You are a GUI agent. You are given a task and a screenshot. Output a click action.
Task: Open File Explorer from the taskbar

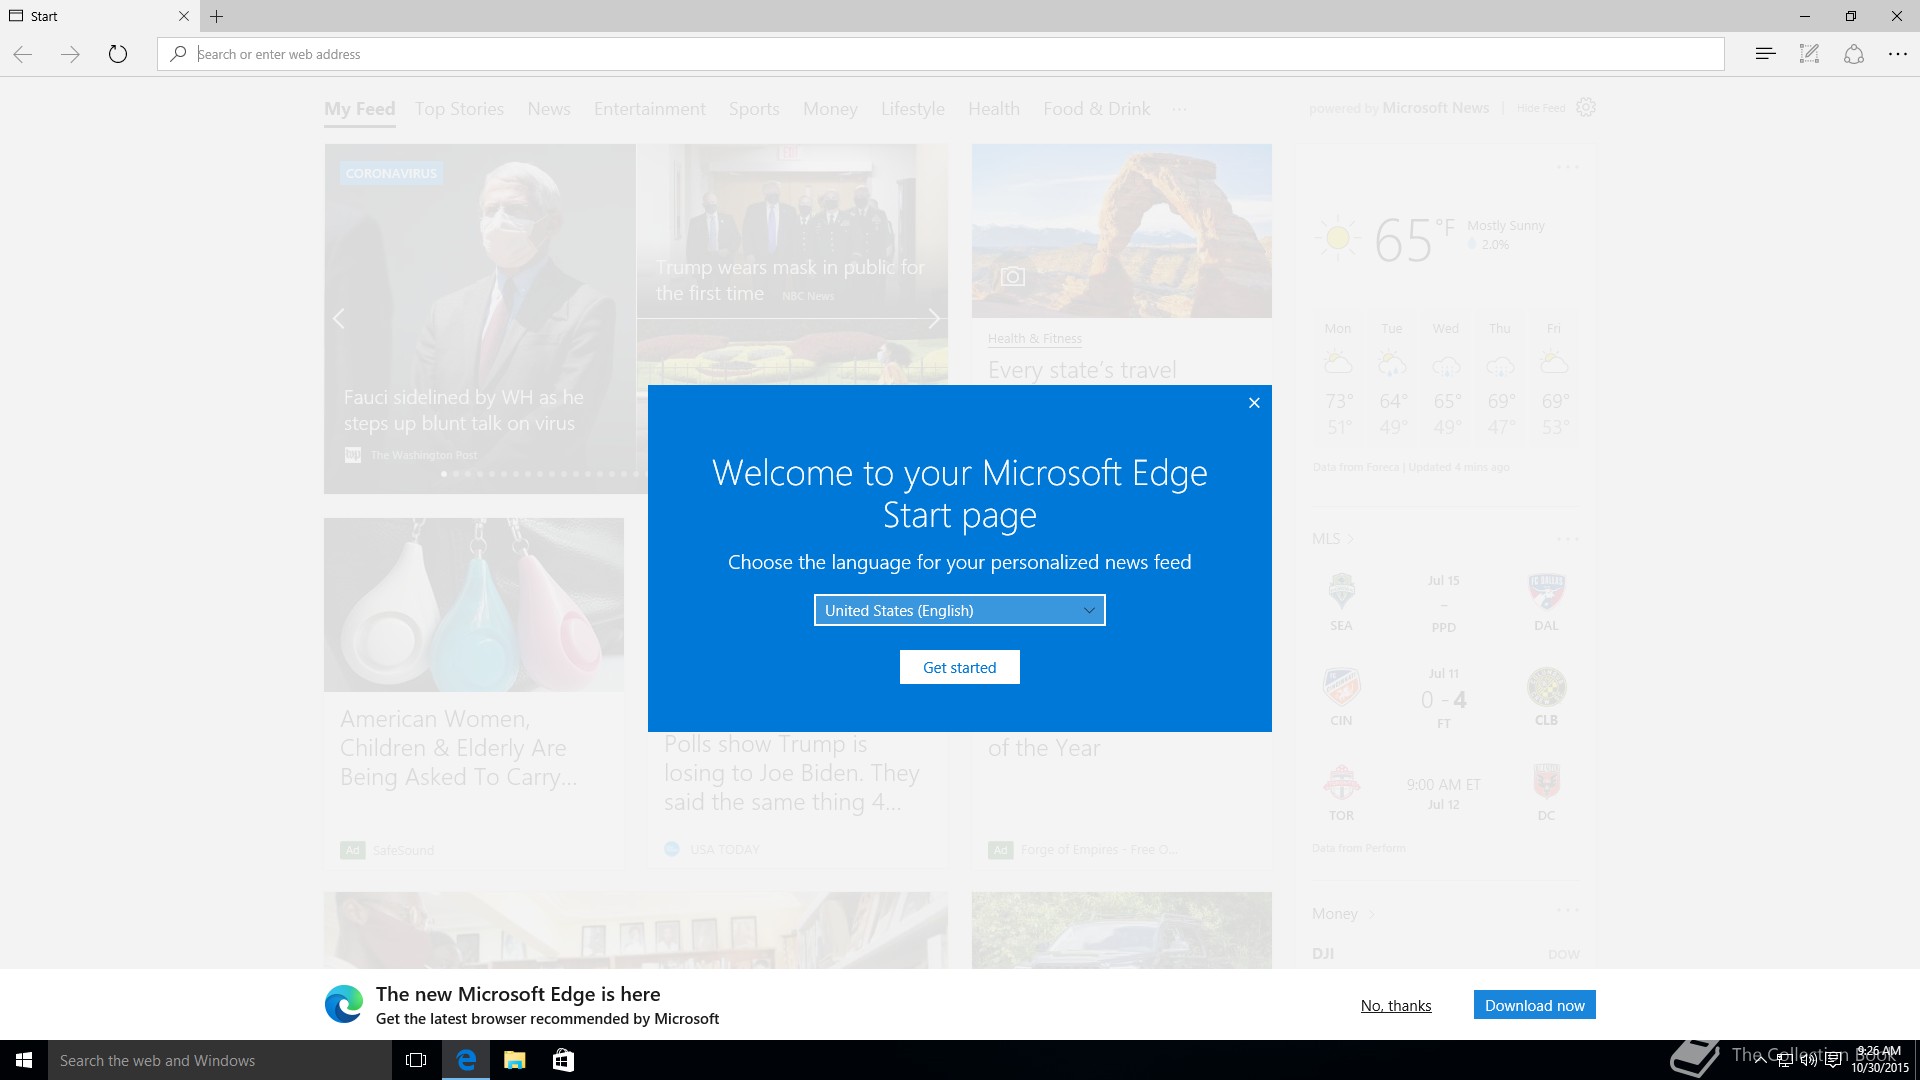click(515, 1060)
